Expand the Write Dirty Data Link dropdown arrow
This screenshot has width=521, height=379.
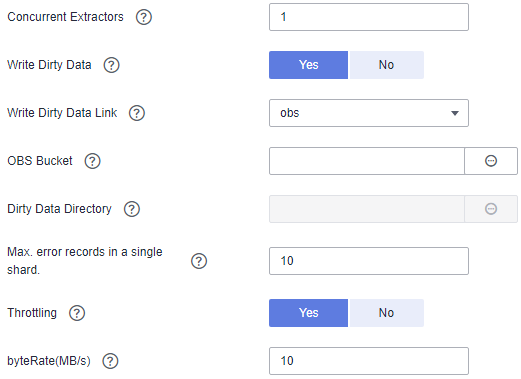[455, 113]
